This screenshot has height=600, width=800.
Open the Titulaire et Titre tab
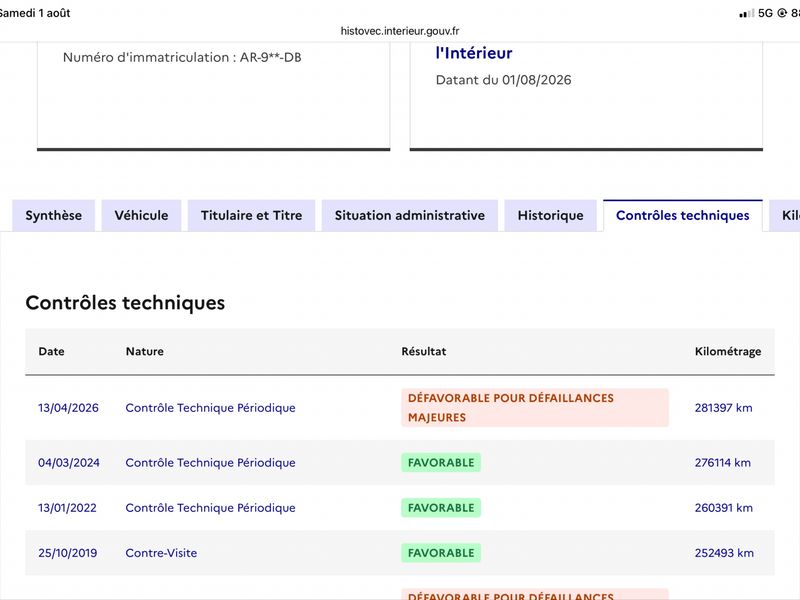tap(252, 215)
